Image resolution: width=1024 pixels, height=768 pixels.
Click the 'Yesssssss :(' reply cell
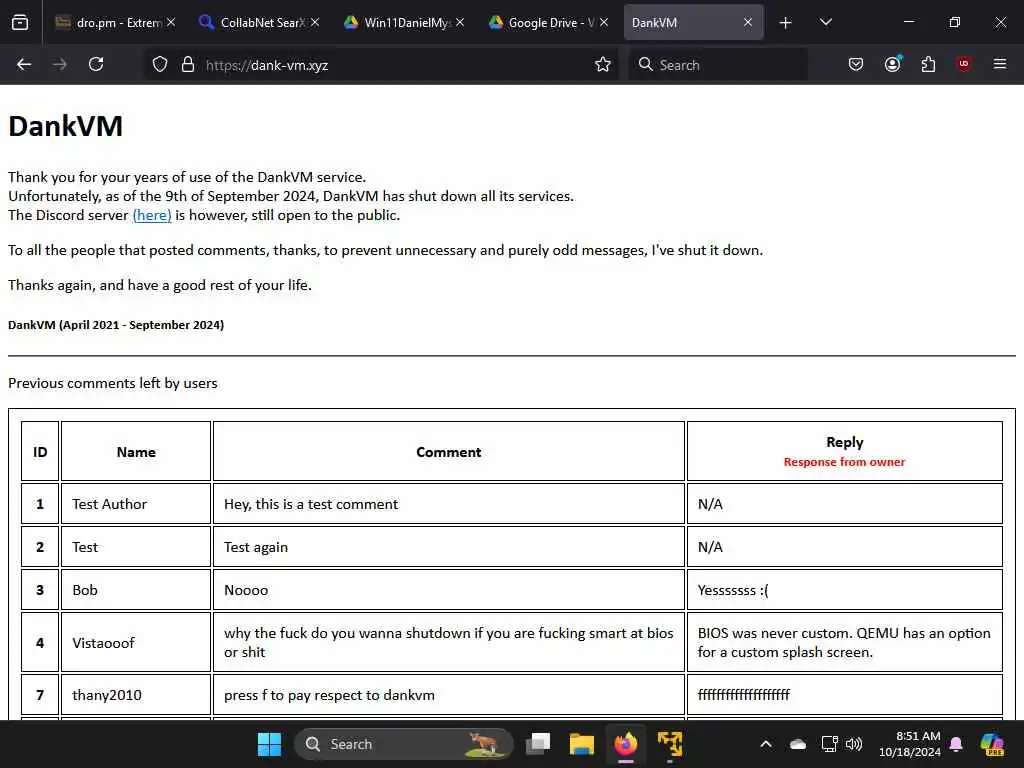844,590
